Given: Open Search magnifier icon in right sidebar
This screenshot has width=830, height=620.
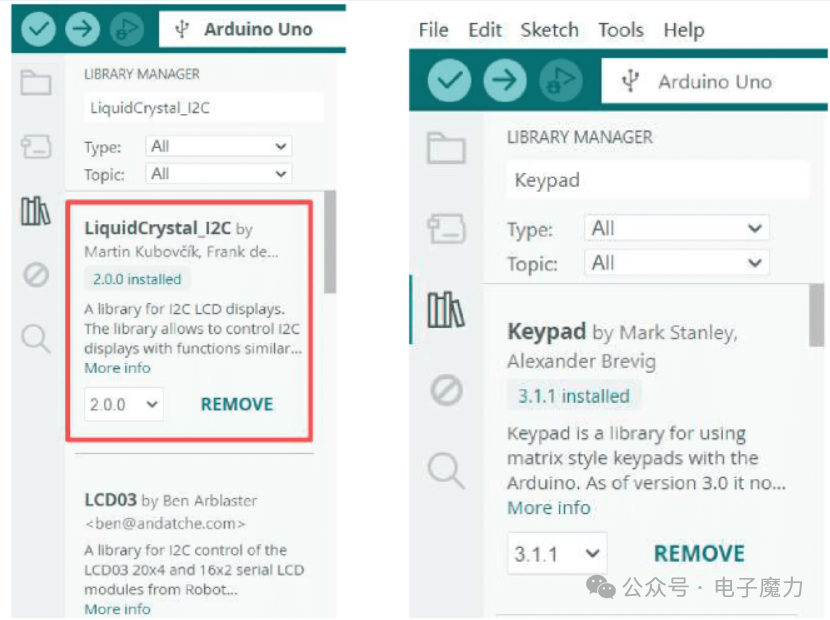Looking at the screenshot, I should tap(446, 470).
